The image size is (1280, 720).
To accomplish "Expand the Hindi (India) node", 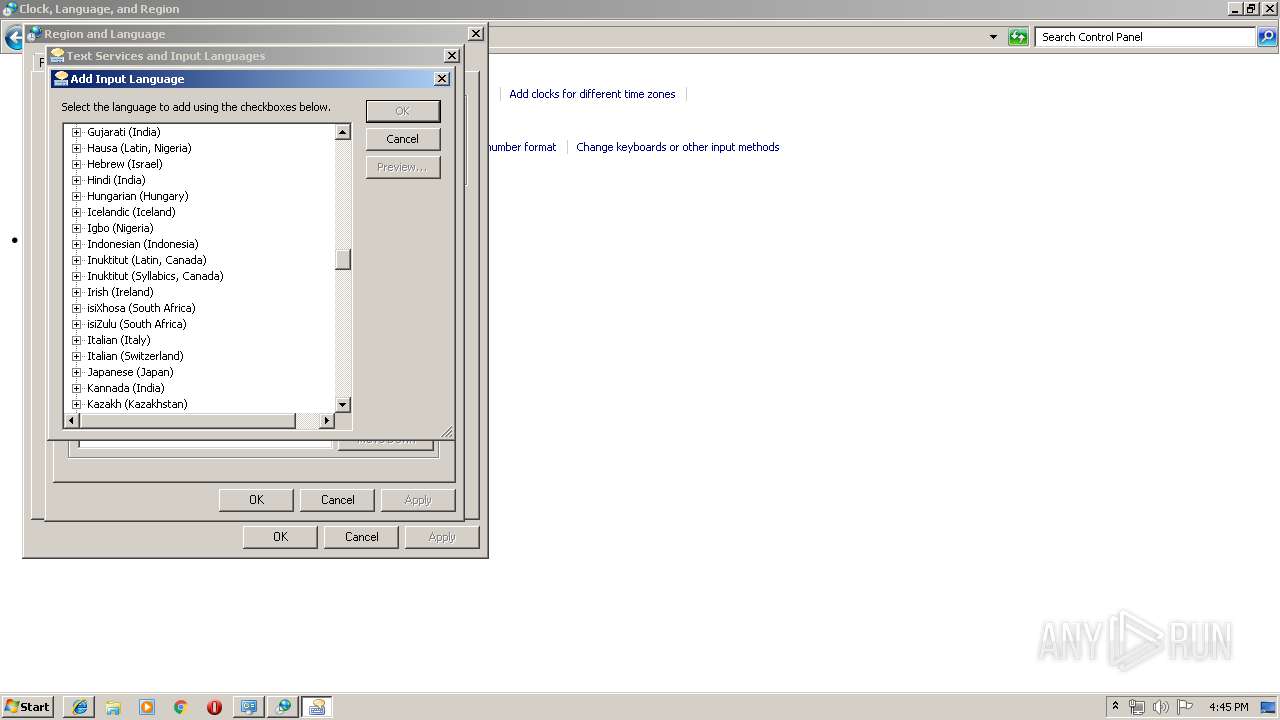I will coord(76,180).
